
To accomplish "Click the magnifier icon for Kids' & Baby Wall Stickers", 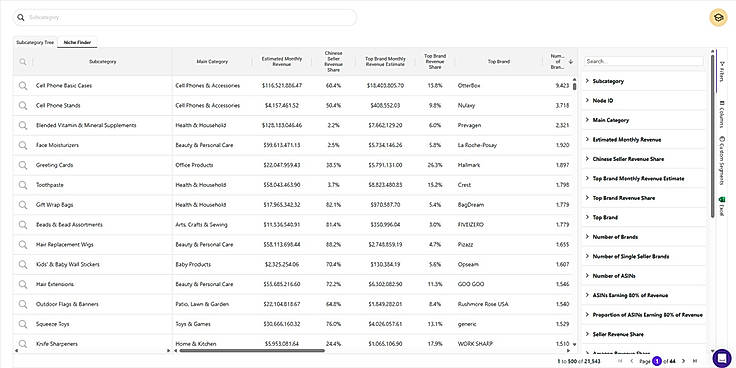I will (23, 264).
